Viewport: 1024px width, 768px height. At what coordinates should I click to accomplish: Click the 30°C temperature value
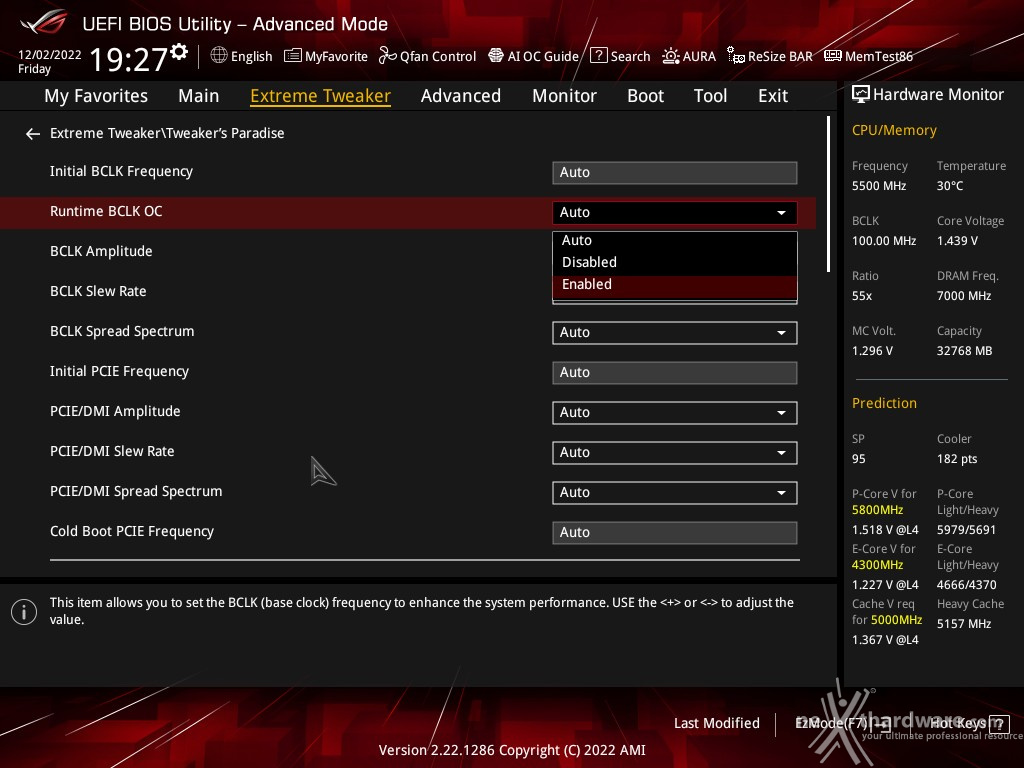pos(950,186)
